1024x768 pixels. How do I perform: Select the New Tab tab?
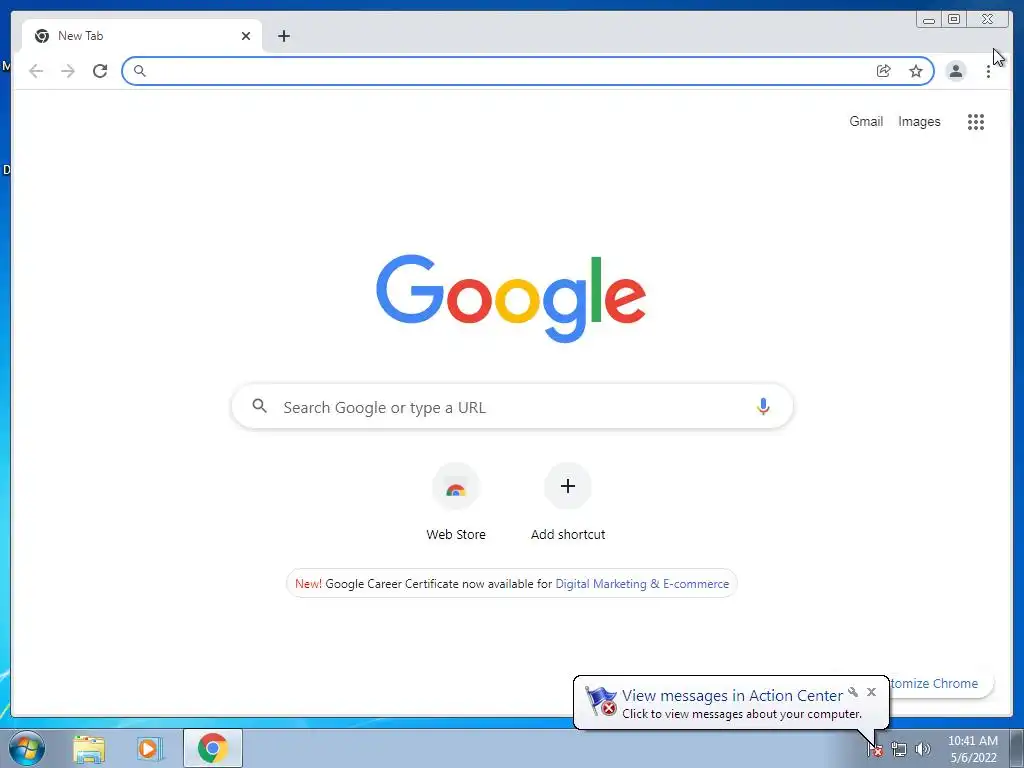pyautogui.click(x=142, y=36)
